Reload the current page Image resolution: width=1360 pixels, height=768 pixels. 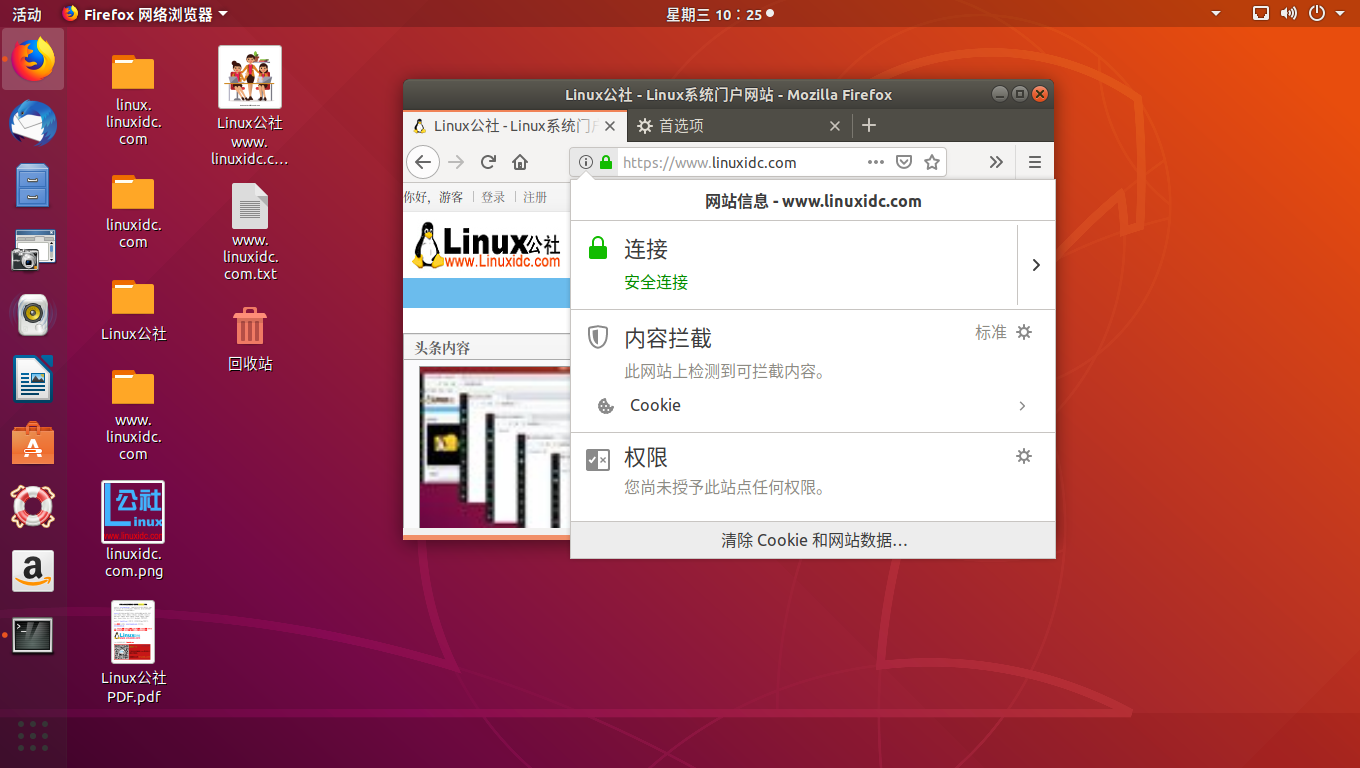coord(488,162)
